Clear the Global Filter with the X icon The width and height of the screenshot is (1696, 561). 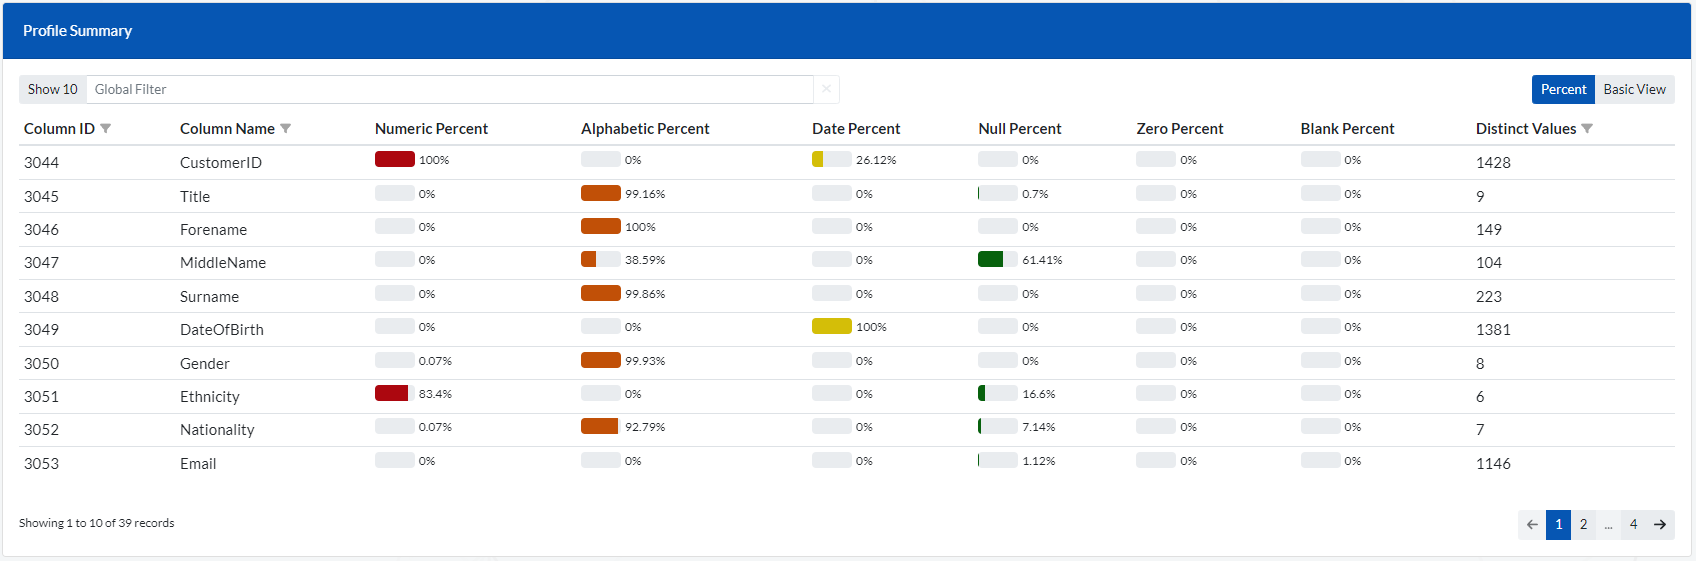point(826,89)
